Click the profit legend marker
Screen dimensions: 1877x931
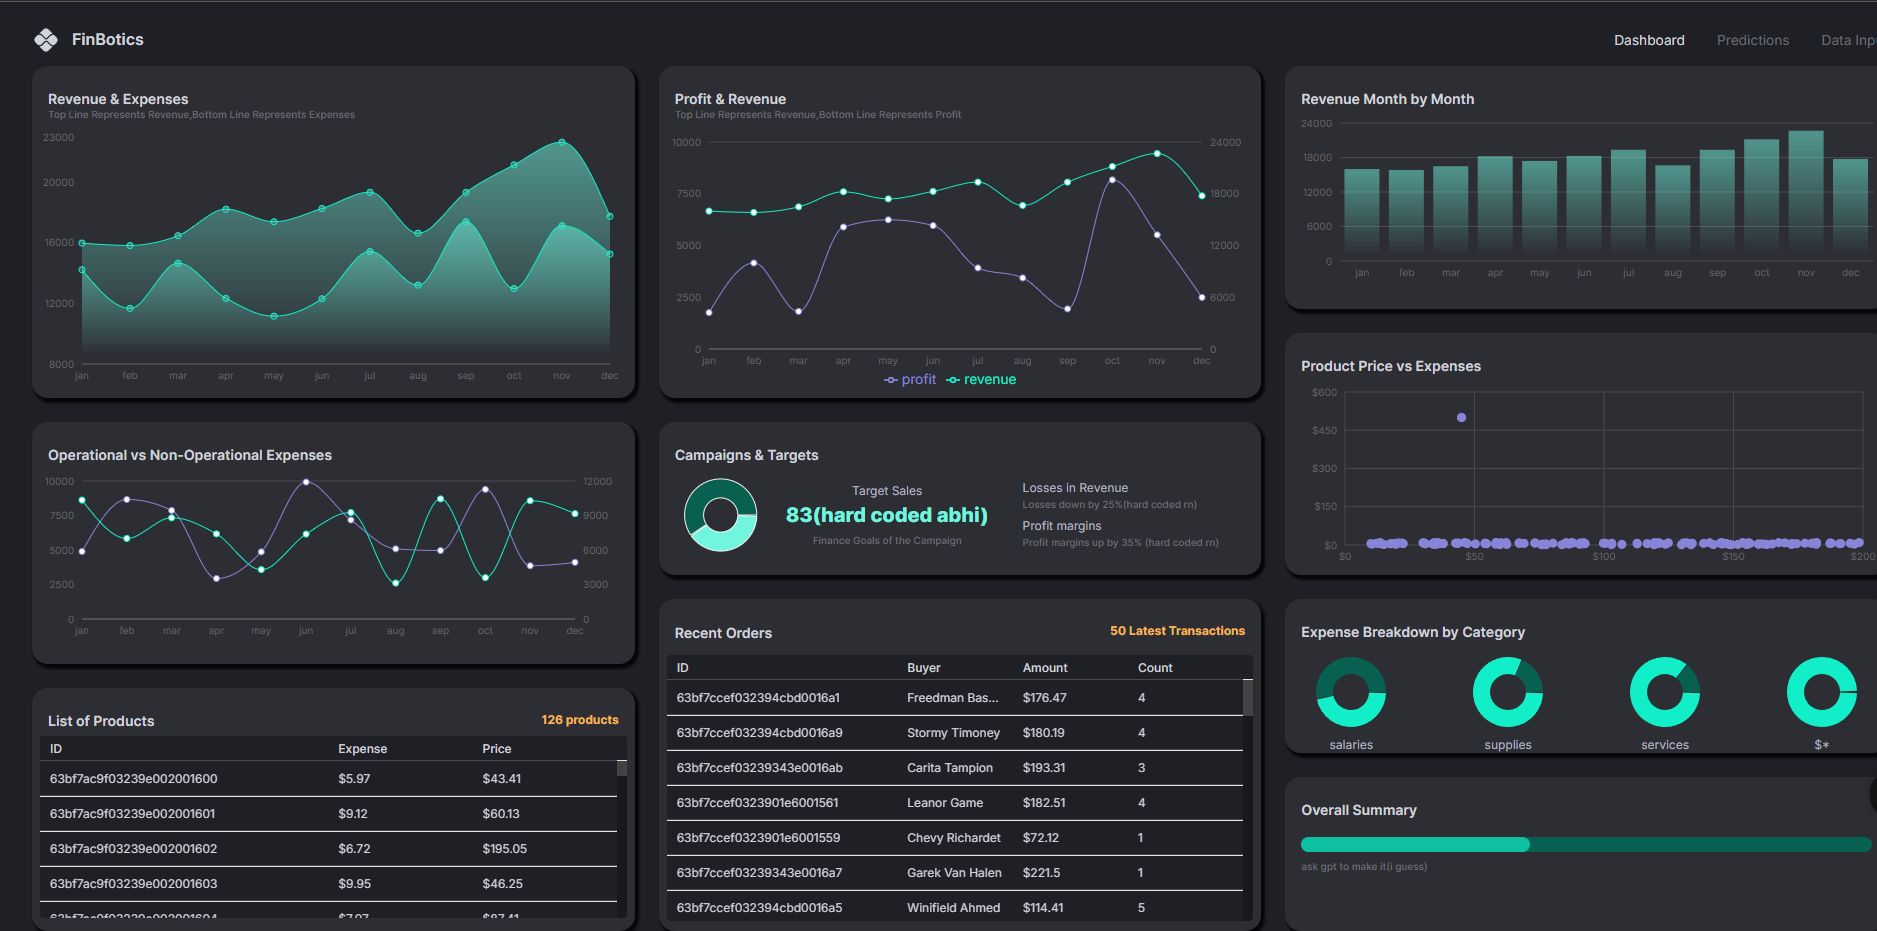[891, 380]
